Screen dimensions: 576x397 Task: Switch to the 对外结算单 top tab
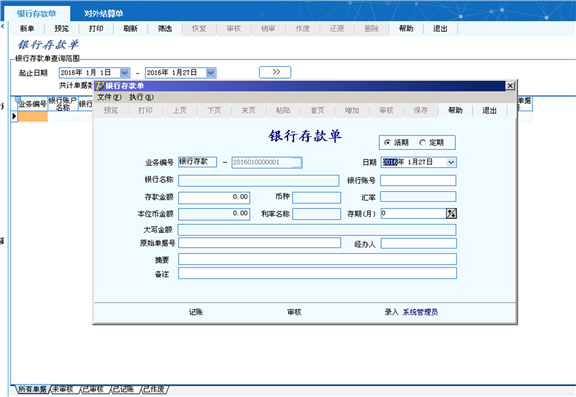point(104,14)
